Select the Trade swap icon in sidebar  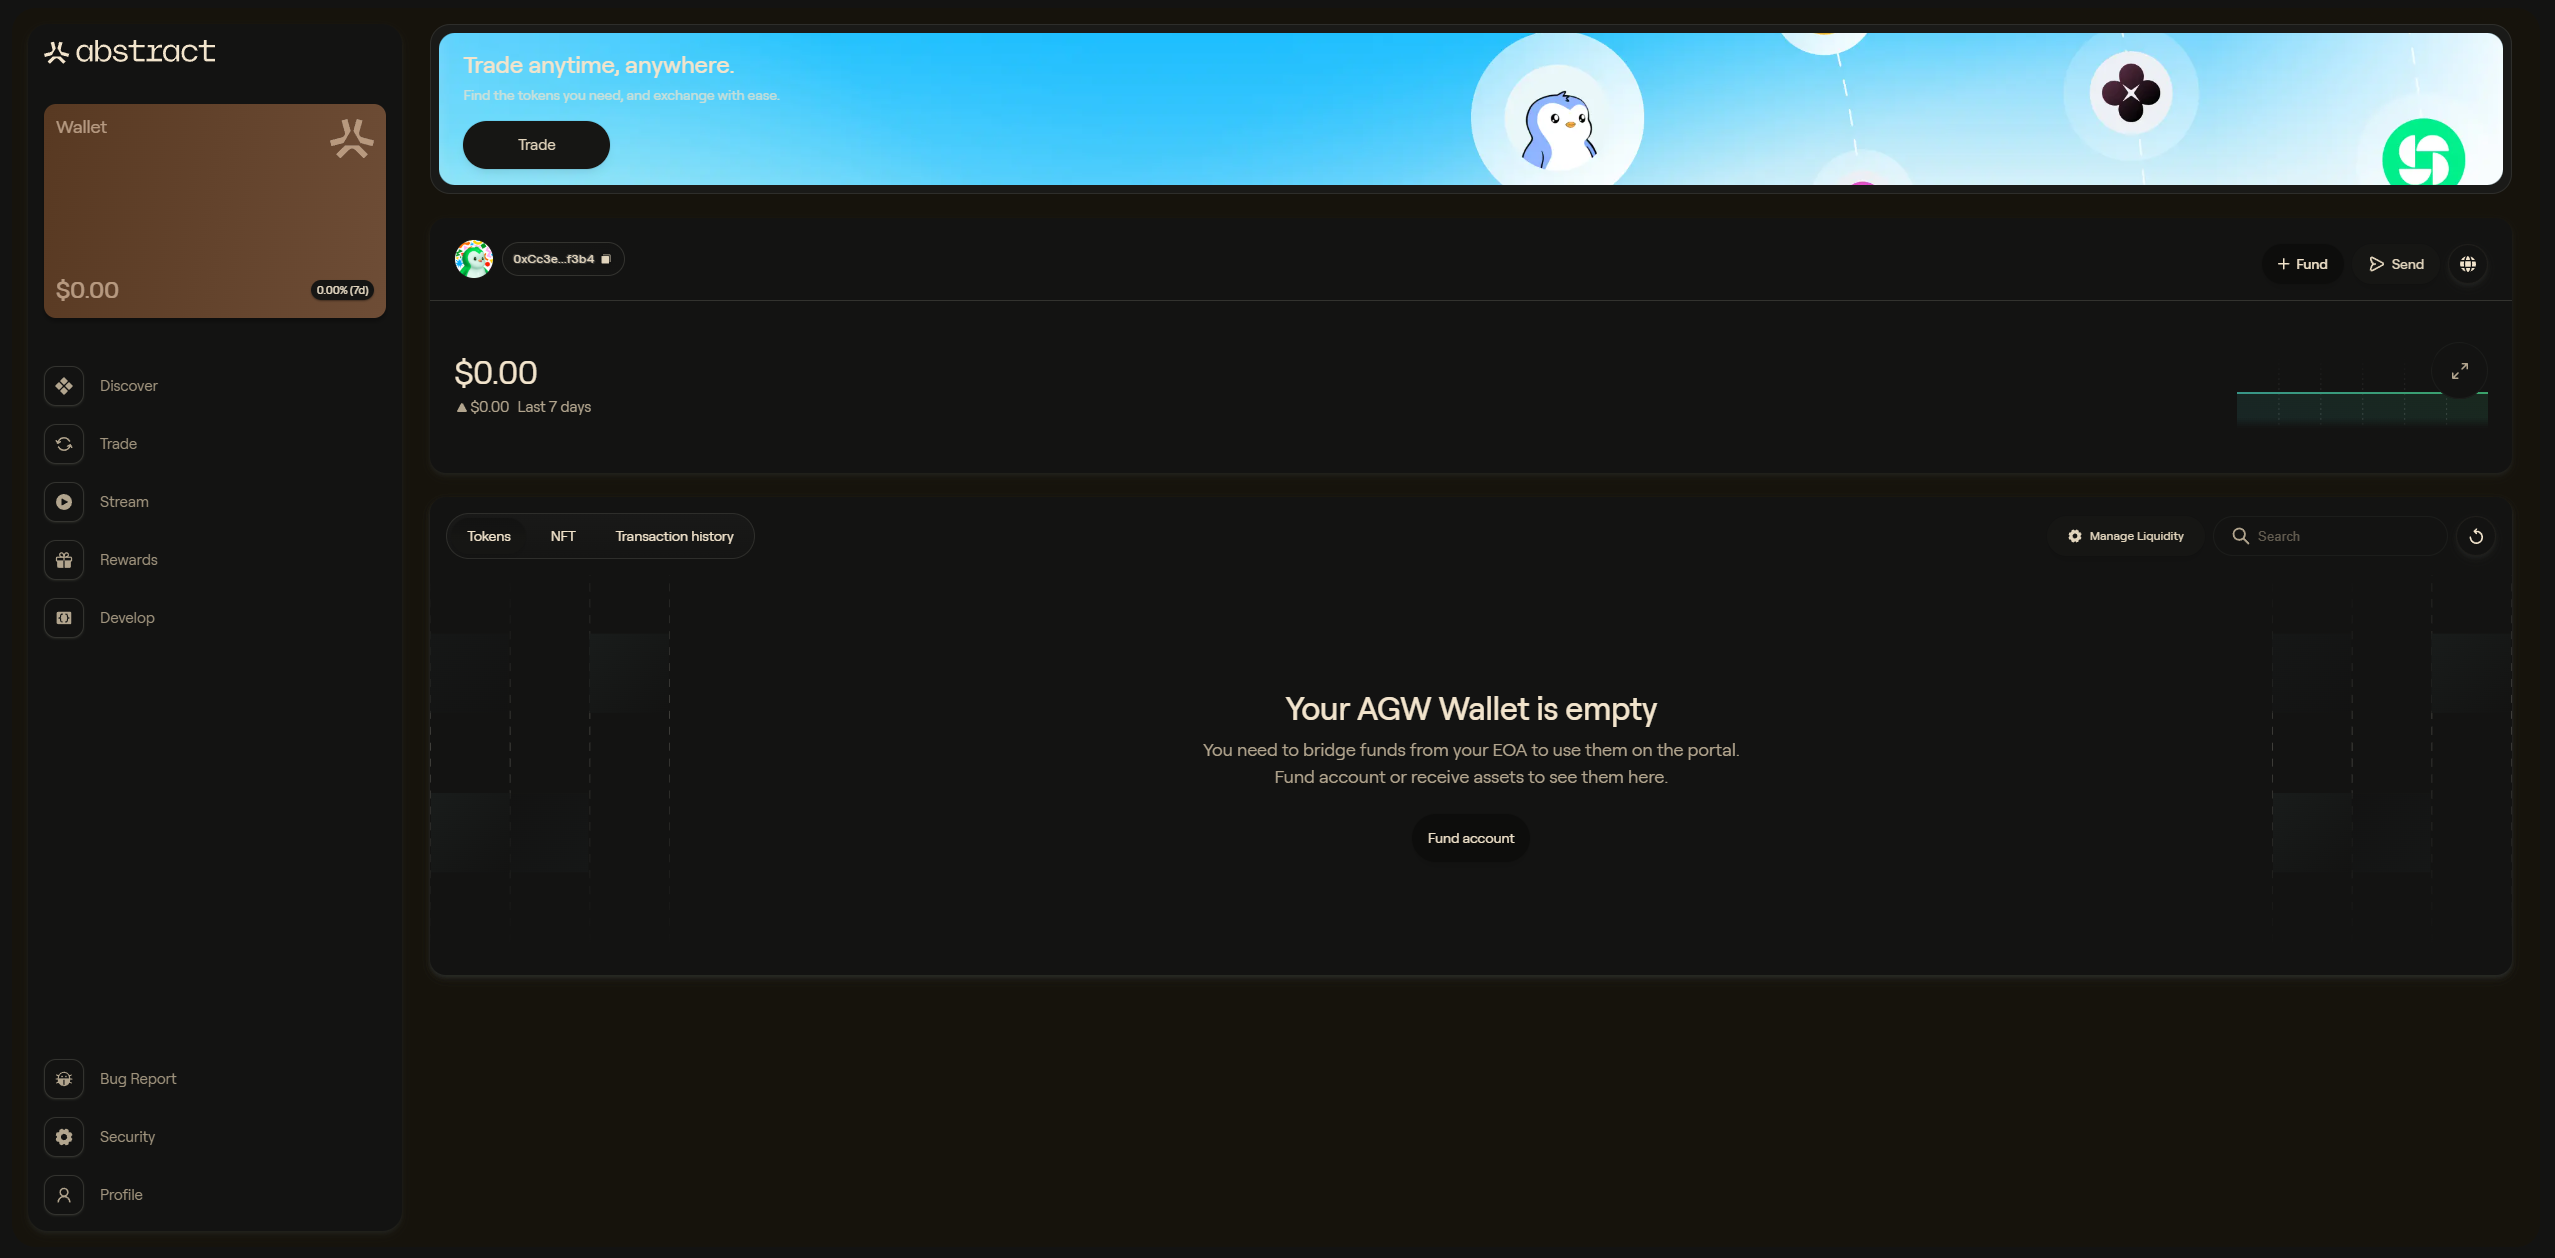coord(64,444)
